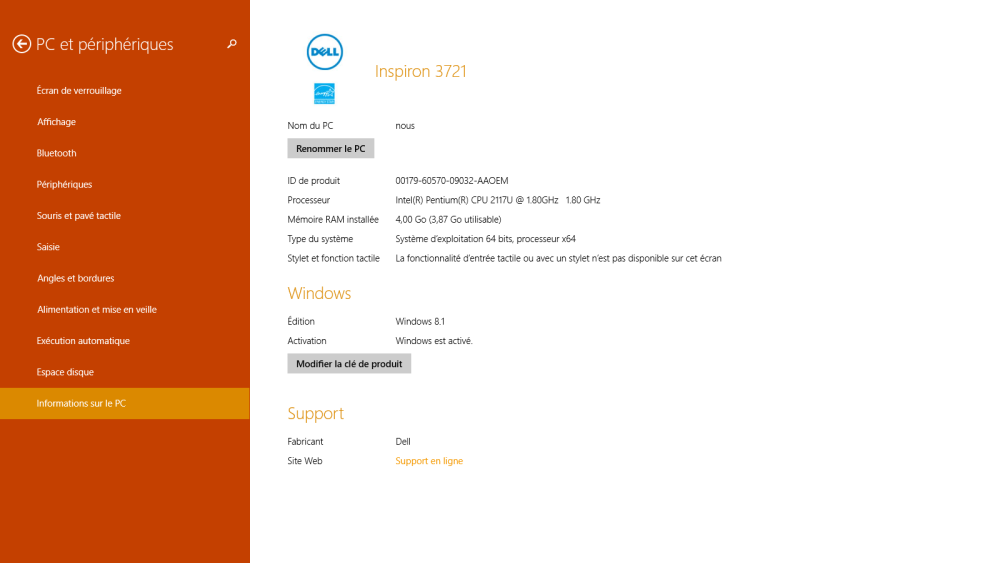The height and width of the screenshot is (563, 1000).
Task: Click the Fabricant value 'Dell'
Action: click(x=403, y=441)
